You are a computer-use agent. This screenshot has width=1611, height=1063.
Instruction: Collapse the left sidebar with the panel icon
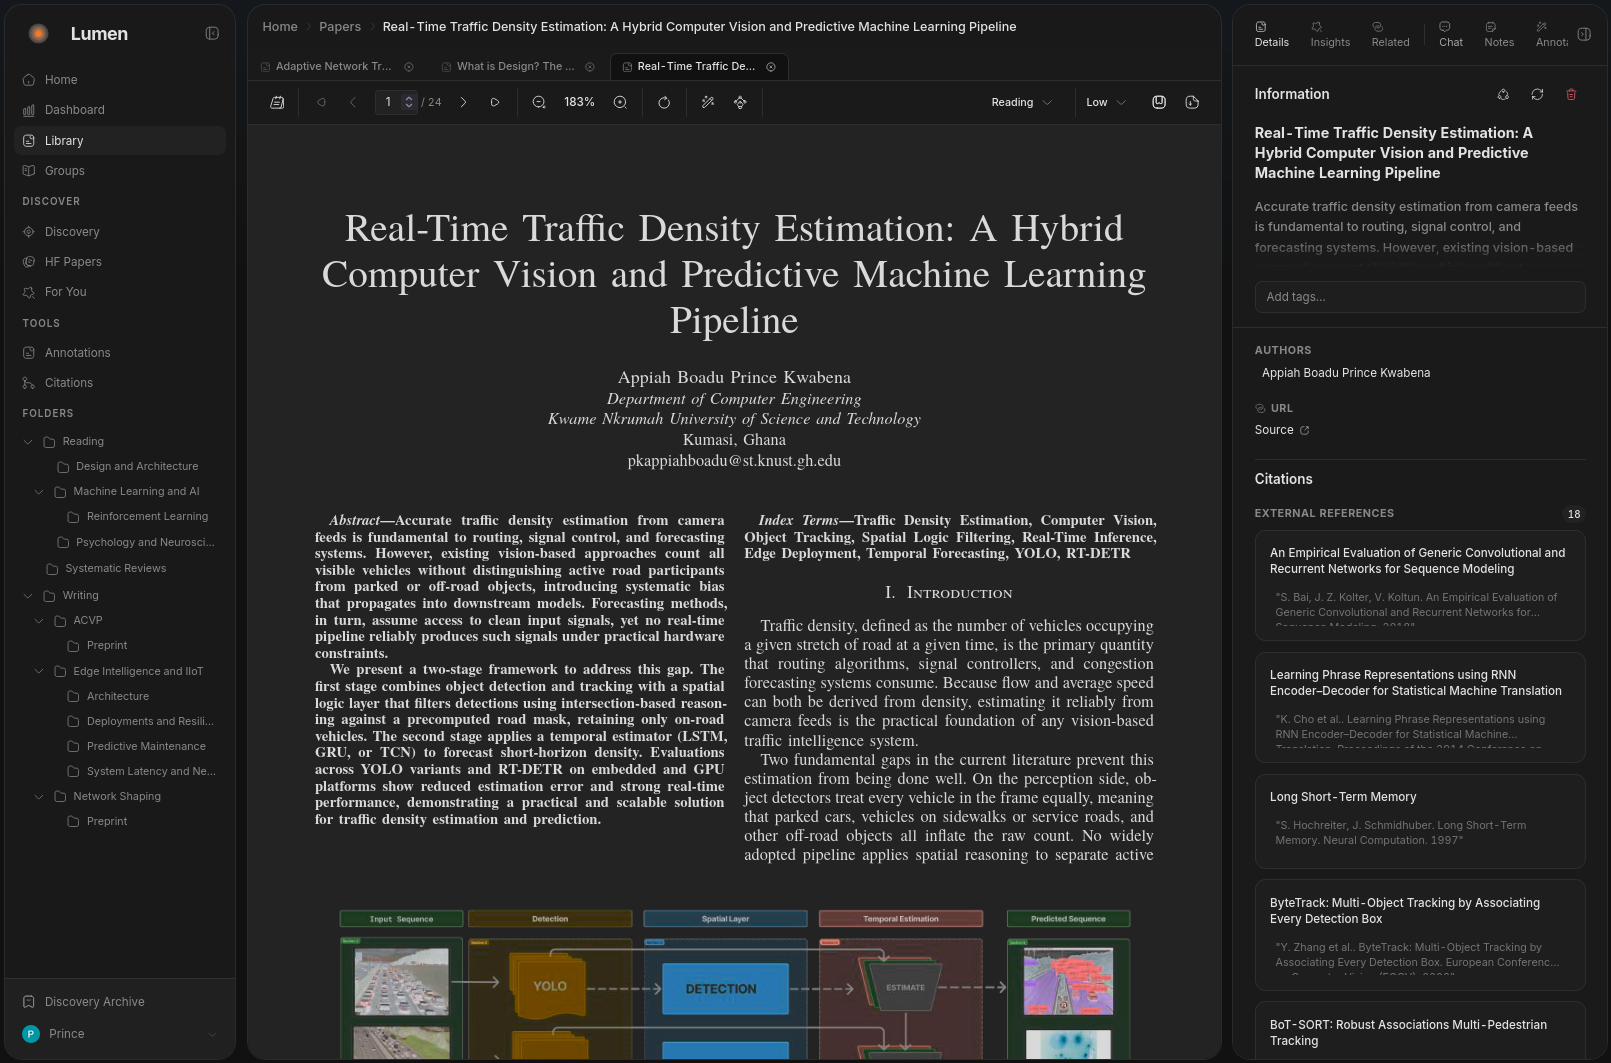[212, 33]
